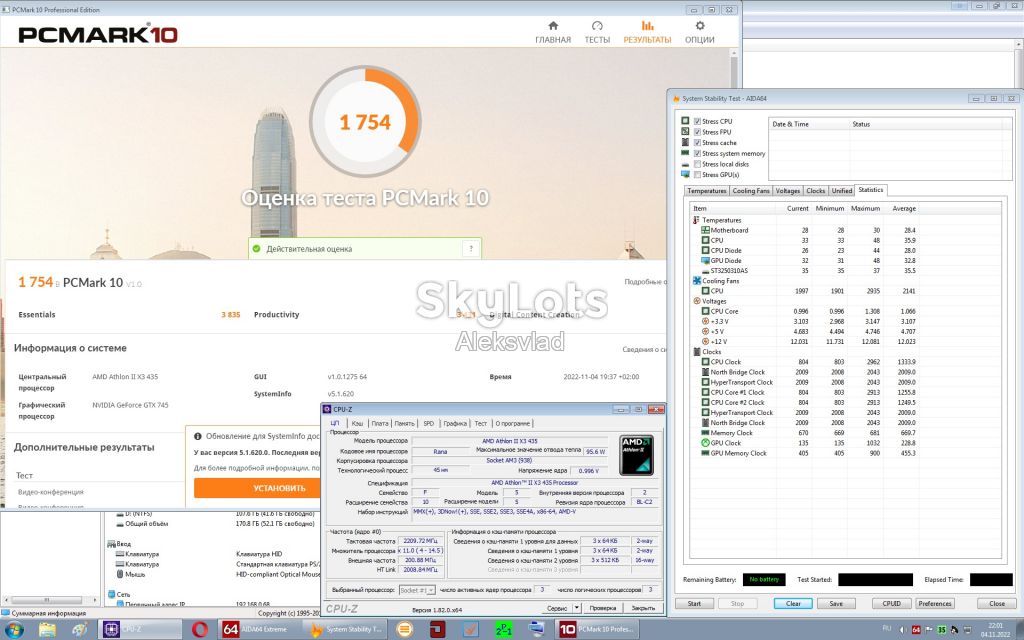Open Windows Explorer folder icon in taskbar
This screenshot has height=640, width=1024.
pos(47,630)
